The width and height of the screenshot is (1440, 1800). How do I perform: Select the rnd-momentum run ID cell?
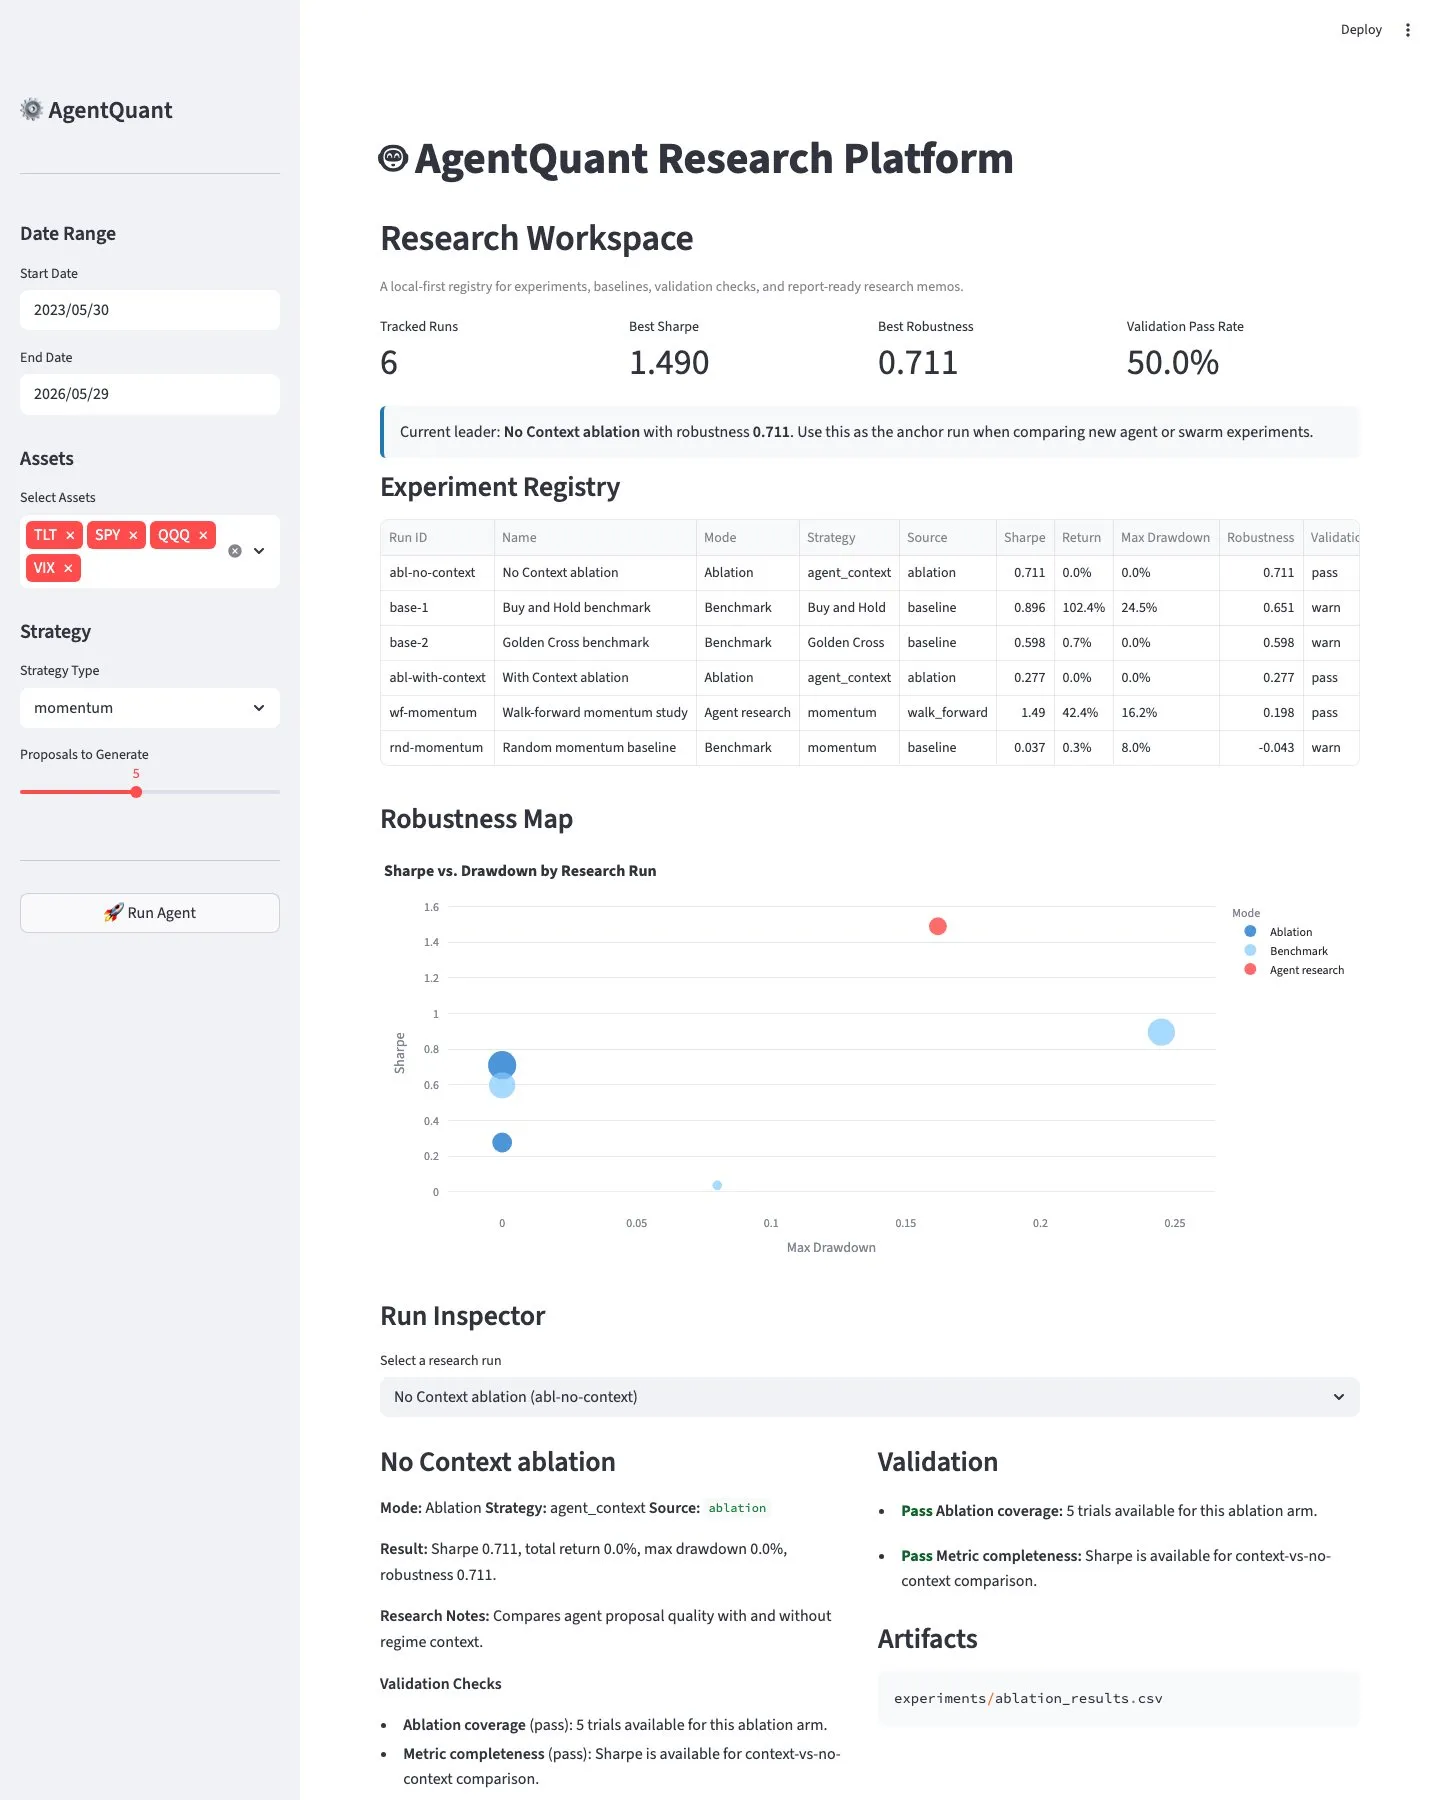click(x=437, y=748)
